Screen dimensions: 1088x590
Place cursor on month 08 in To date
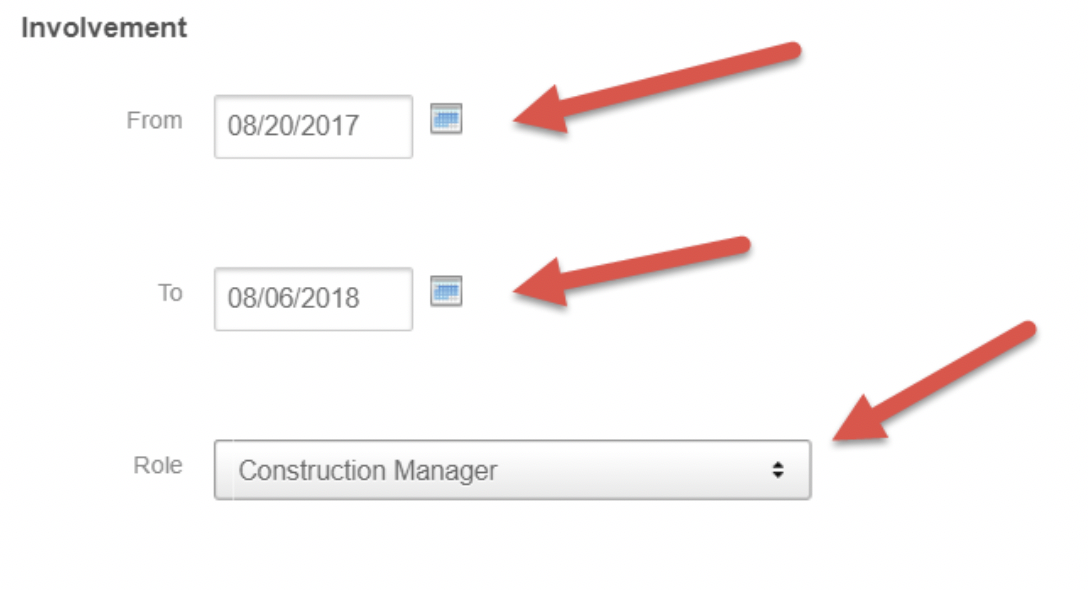pyautogui.click(x=240, y=299)
